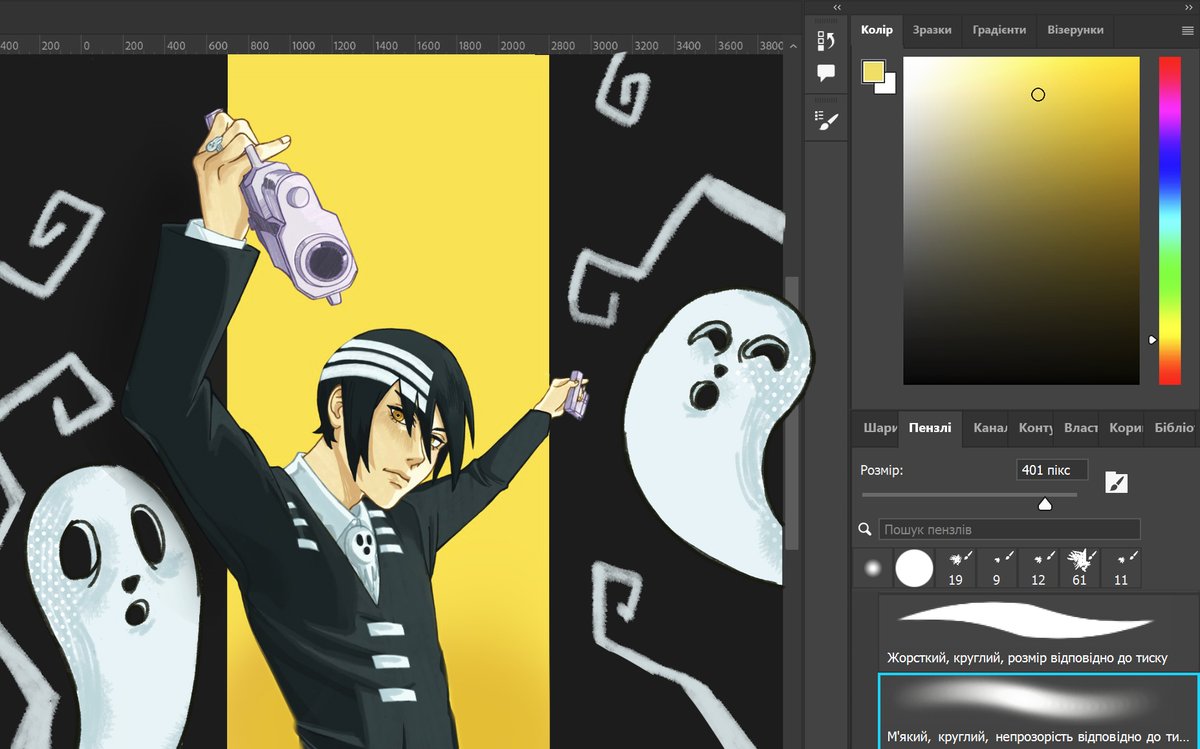This screenshot has height=749, width=1200.
Task: Switch to the Зразки tab
Action: pyautogui.click(x=932, y=30)
